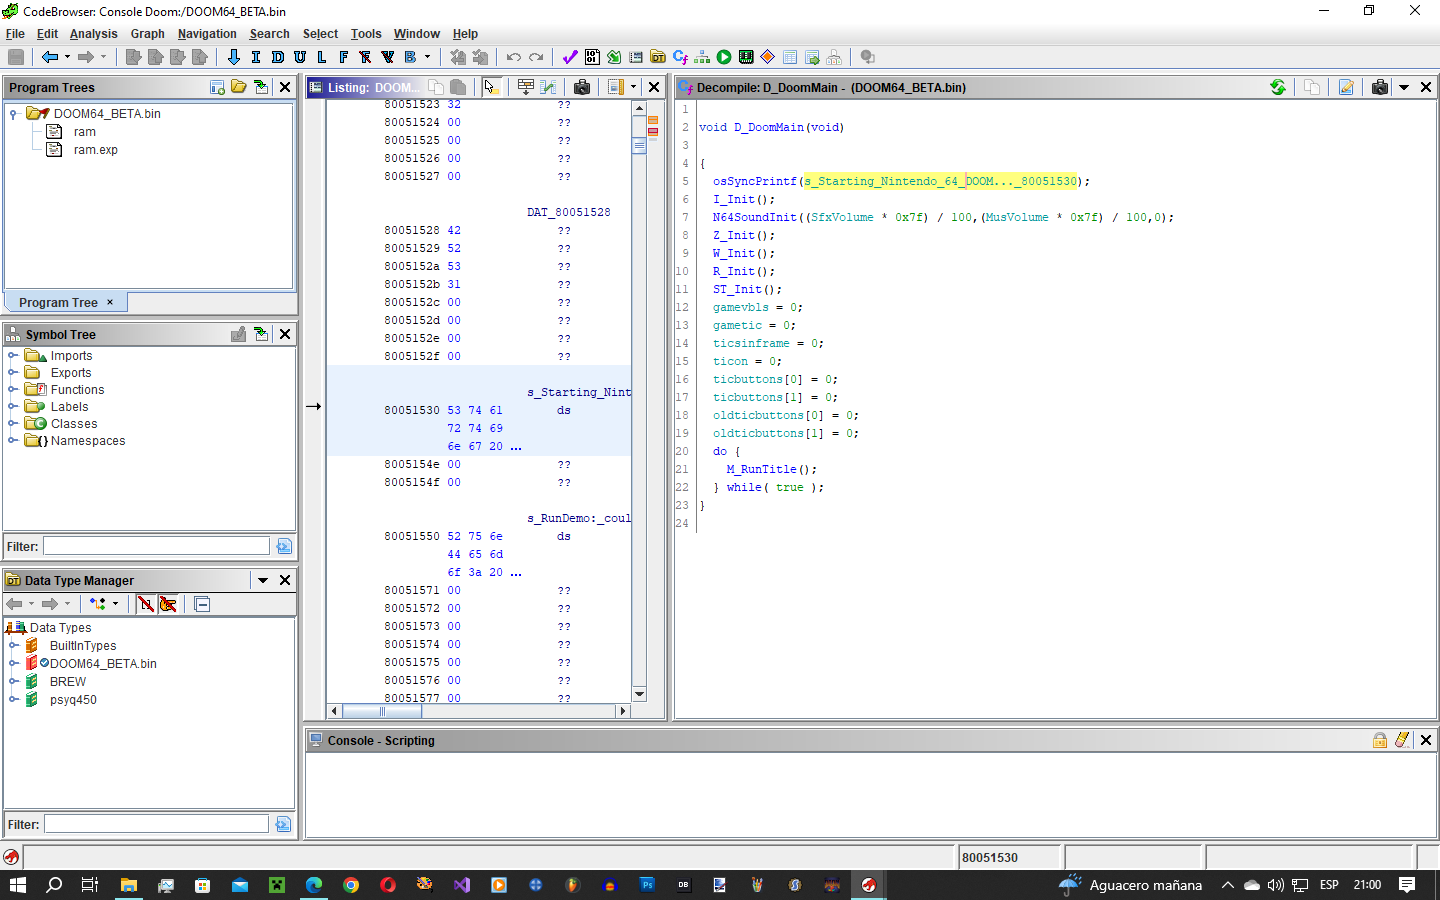Go to next instruction (I) icon

(x=256, y=57)
